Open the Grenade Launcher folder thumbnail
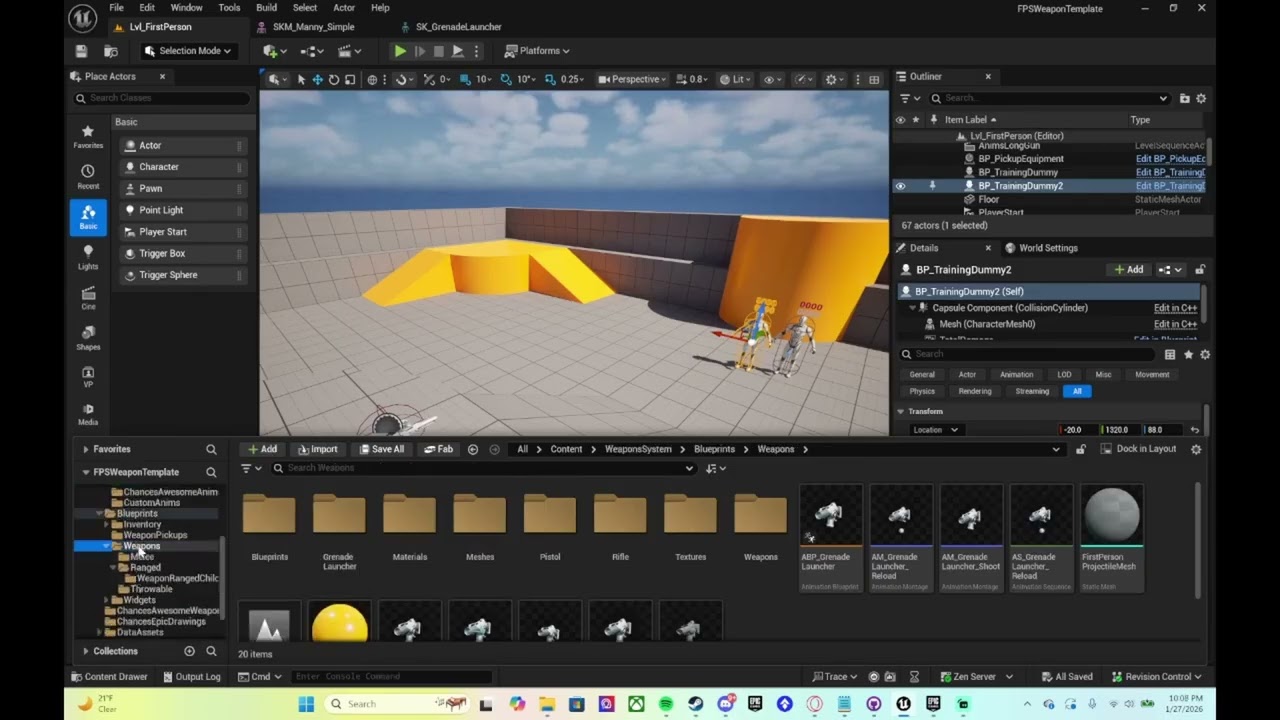Image resolution: width=1280 pixels, height=720 pixels. [x=339, y=530]
